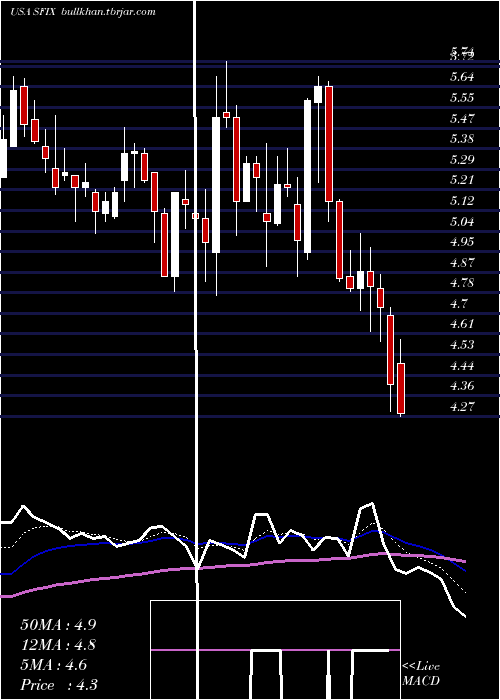Click the 5.12 price axis label
The image size is (500, 700).
coord(462,201)
